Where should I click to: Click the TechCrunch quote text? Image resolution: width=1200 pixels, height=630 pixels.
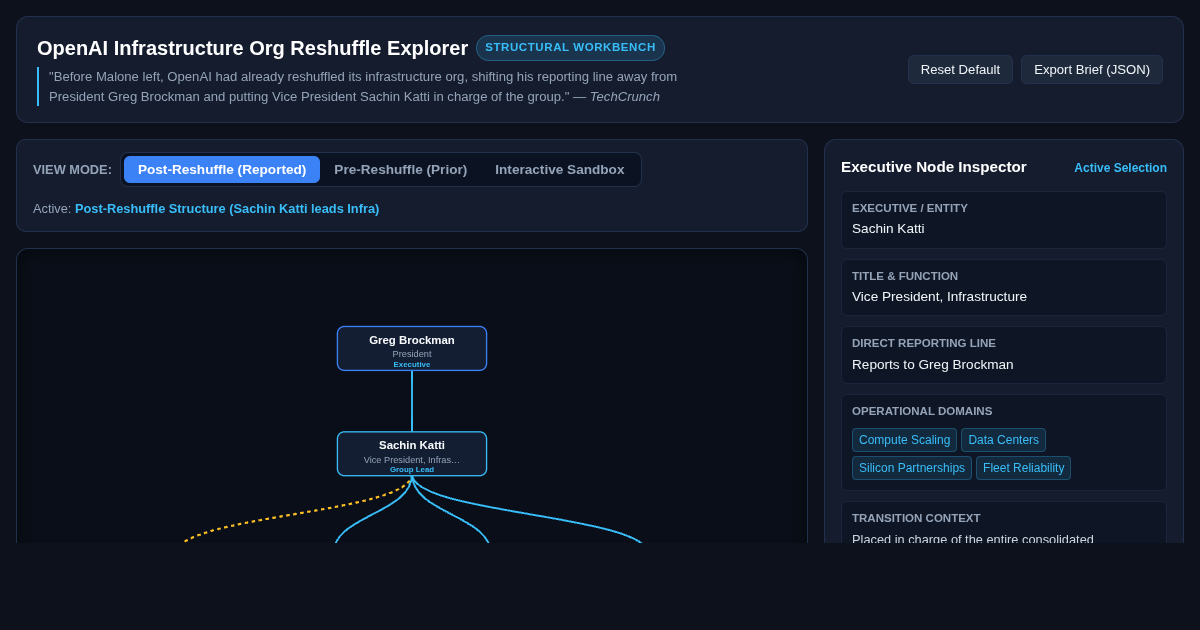pyautogui.click(x=363, y=87)
